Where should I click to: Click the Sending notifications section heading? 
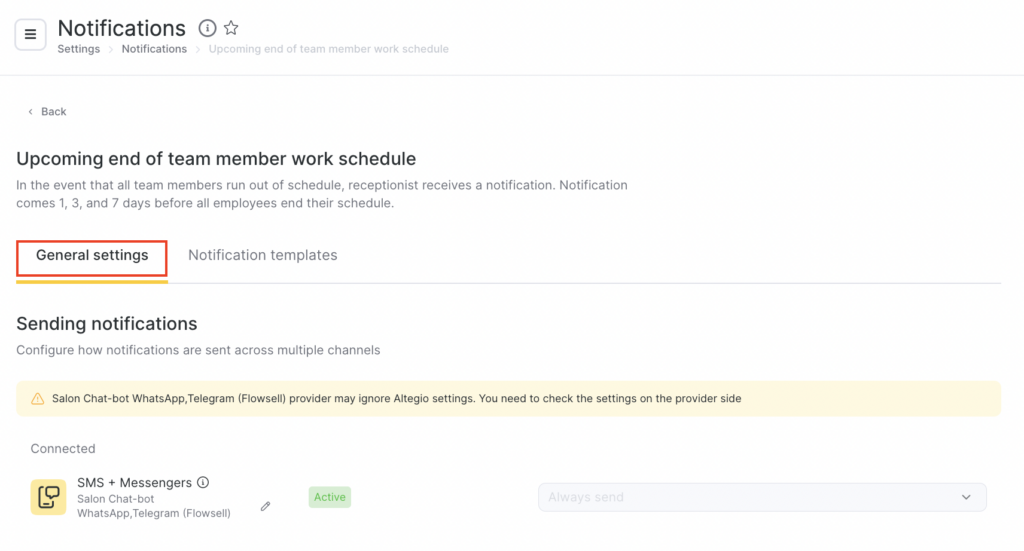107,323
